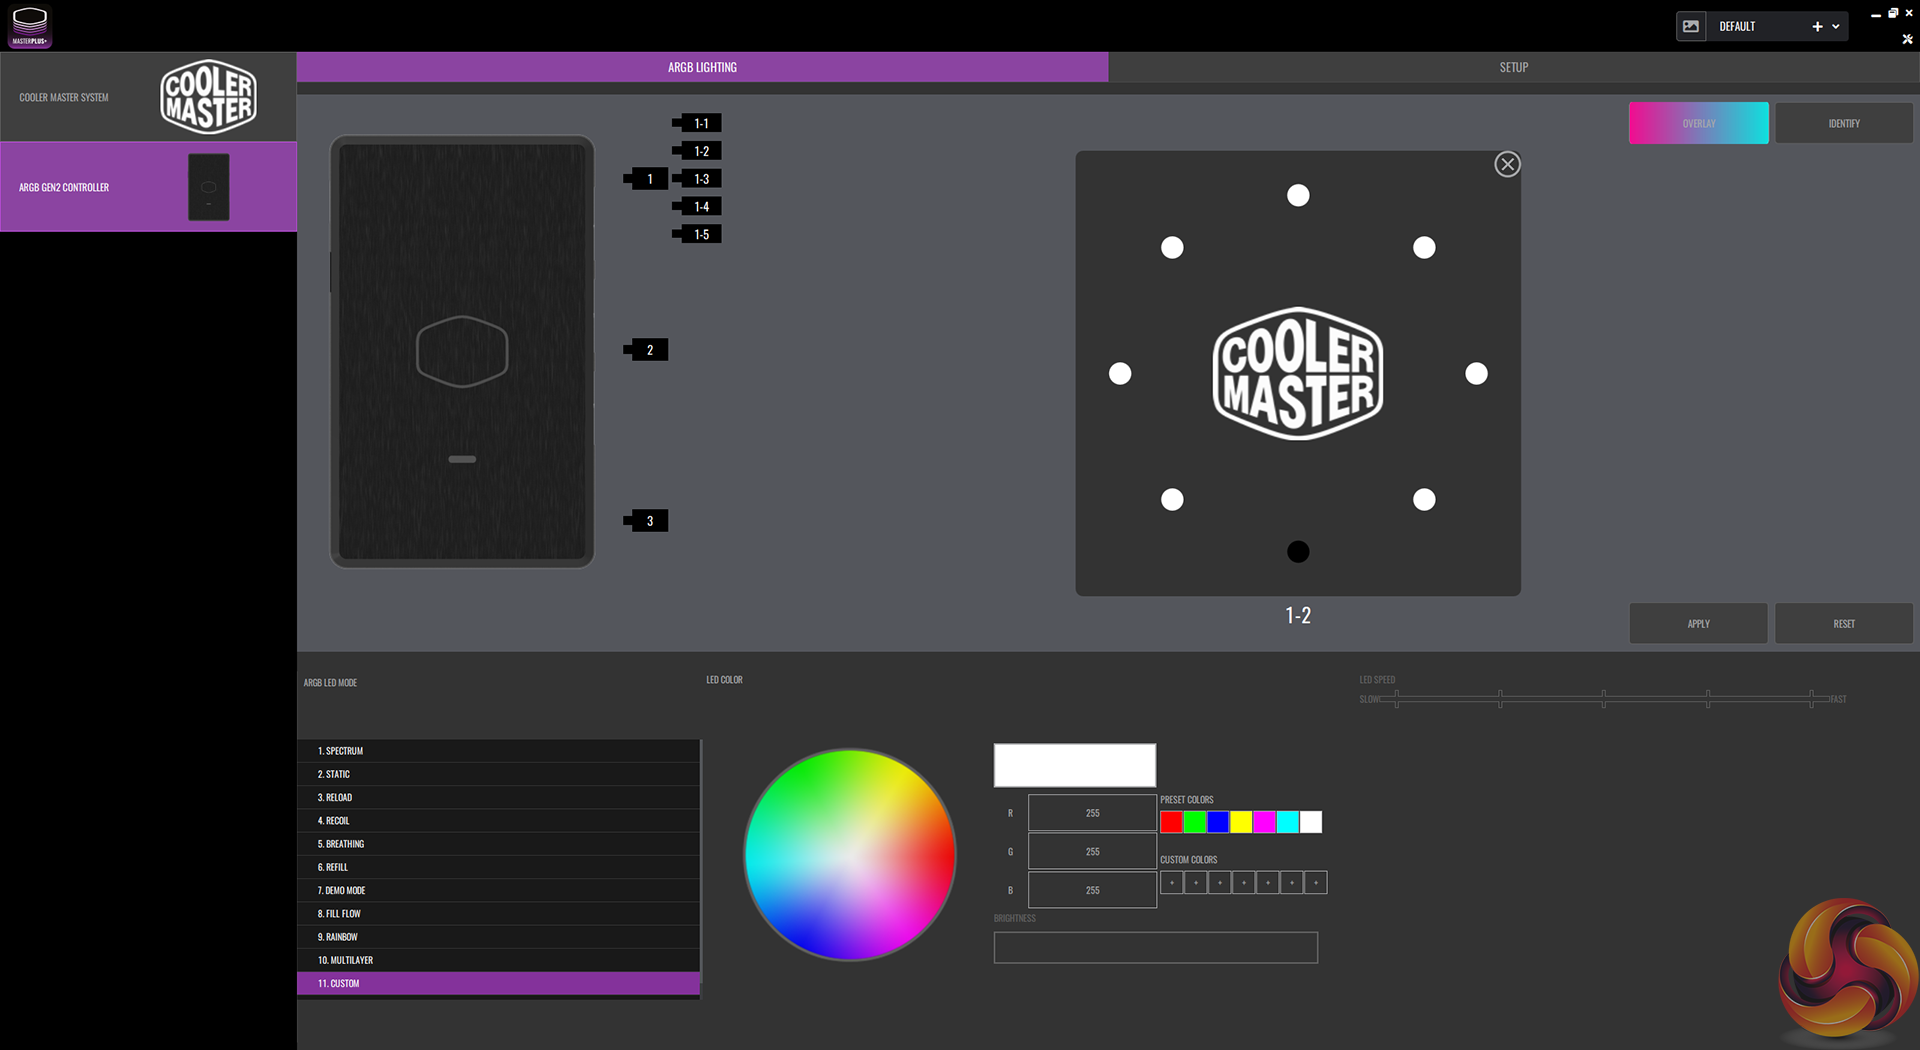The image size is (1920, 1050).
Task: Select Spectrum LED mode
Action: (x=498, y=751)
